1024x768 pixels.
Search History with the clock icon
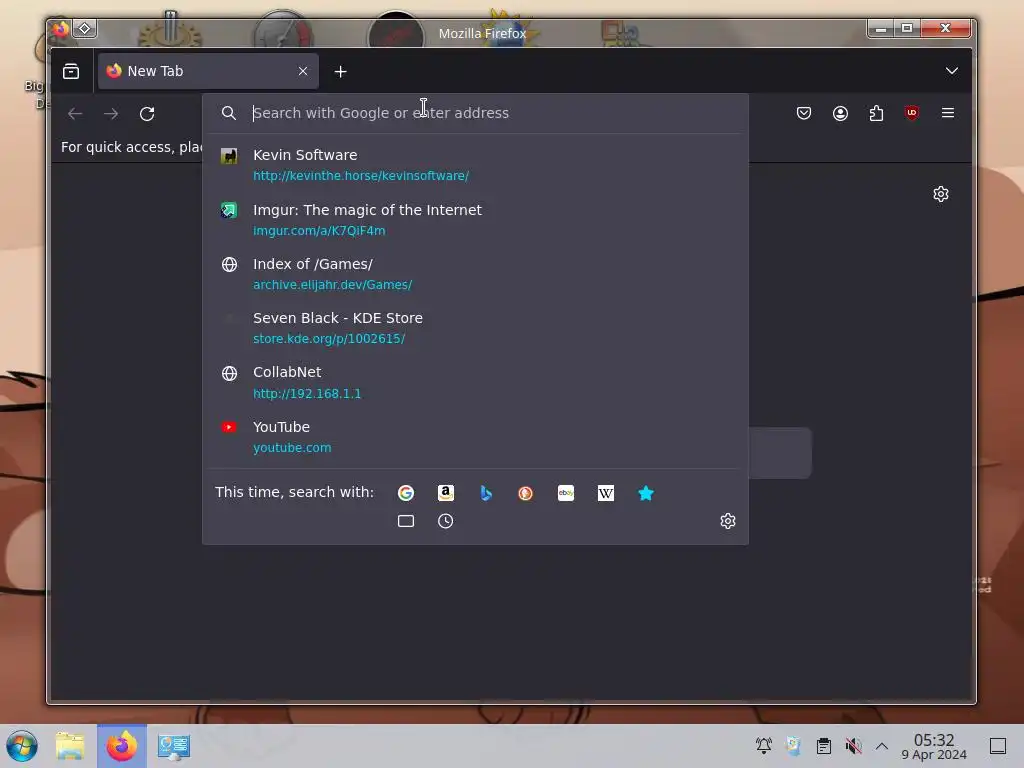[445, 521]
